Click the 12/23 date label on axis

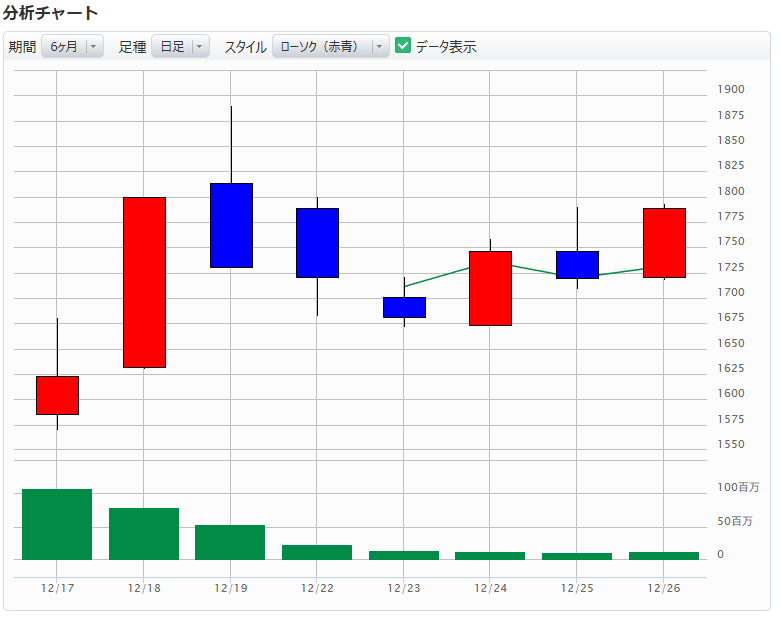tap(404, 589)
